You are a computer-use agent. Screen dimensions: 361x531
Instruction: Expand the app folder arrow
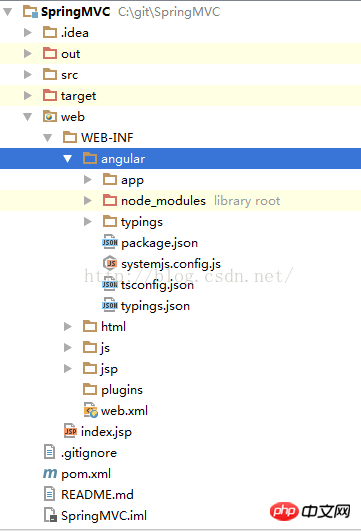[x=88, y=179]
